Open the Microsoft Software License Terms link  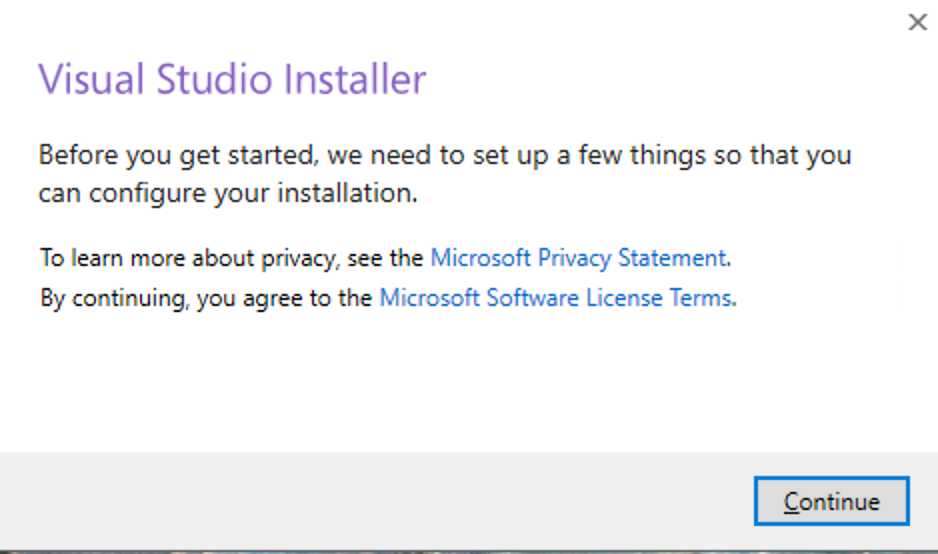(x=555, y=297)
